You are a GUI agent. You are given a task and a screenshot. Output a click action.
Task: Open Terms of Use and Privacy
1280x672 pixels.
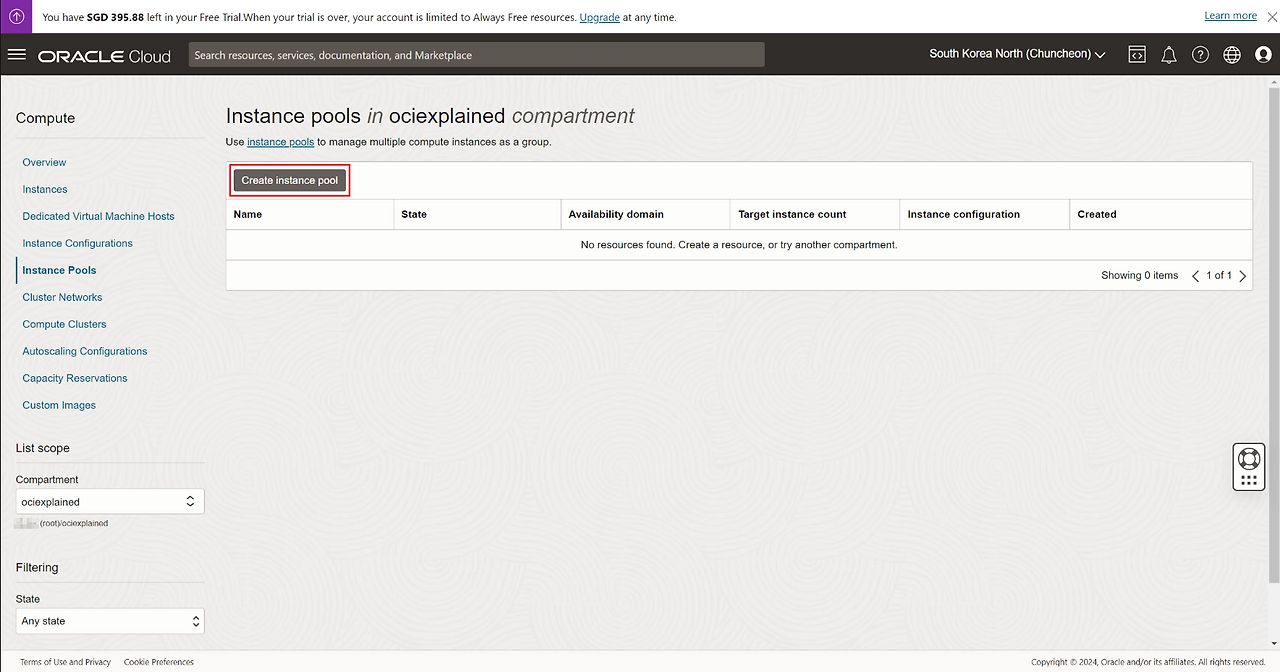click(65, 662)
